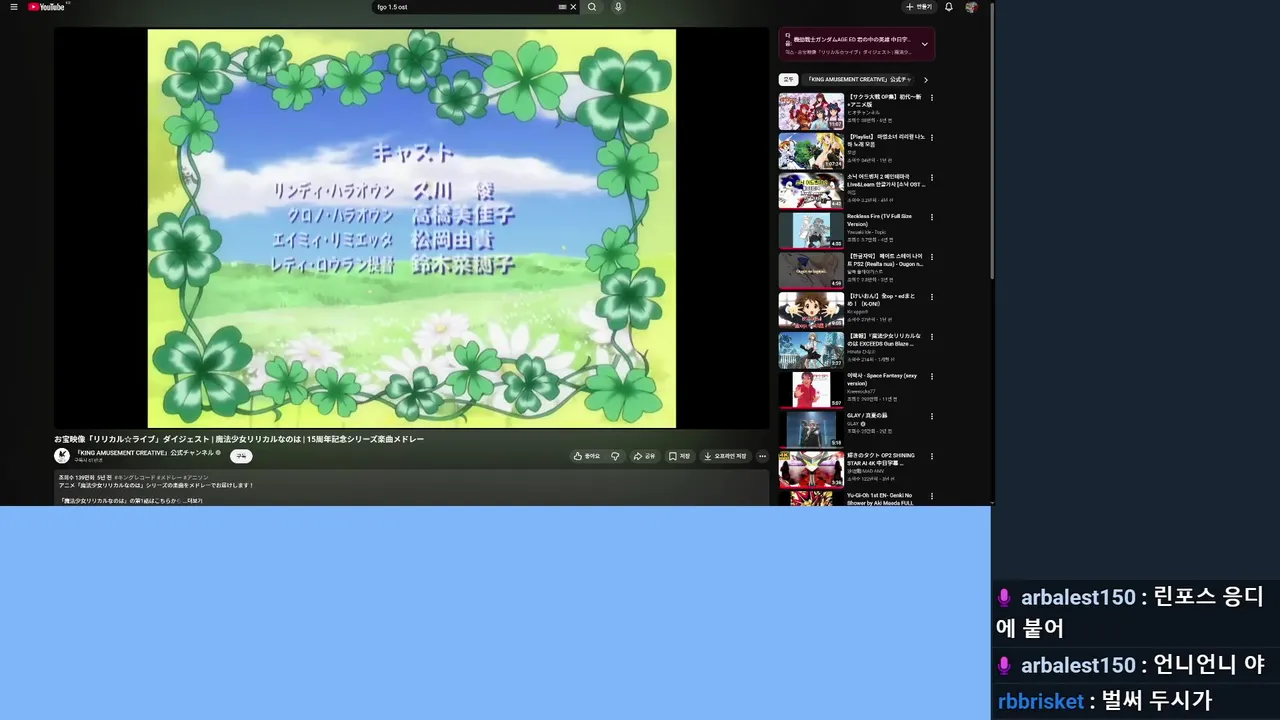Open the YouTube hamburger guide menu

pyautogui.click(x=14, y=7)
